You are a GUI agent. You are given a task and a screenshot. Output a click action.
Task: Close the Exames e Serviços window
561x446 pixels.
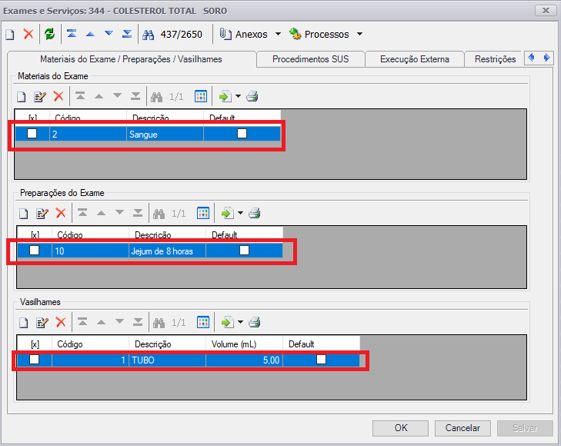click(x=546, y=10)
